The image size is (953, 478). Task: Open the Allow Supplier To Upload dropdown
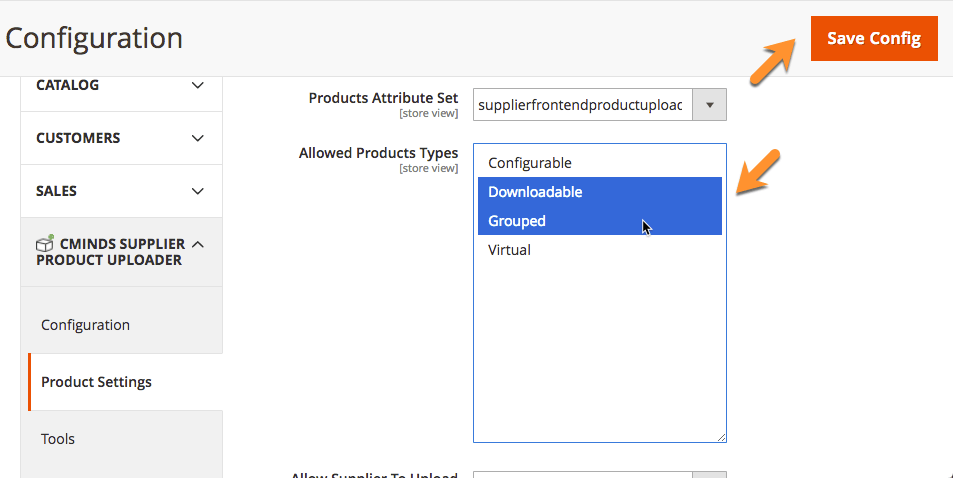point(598,475)
